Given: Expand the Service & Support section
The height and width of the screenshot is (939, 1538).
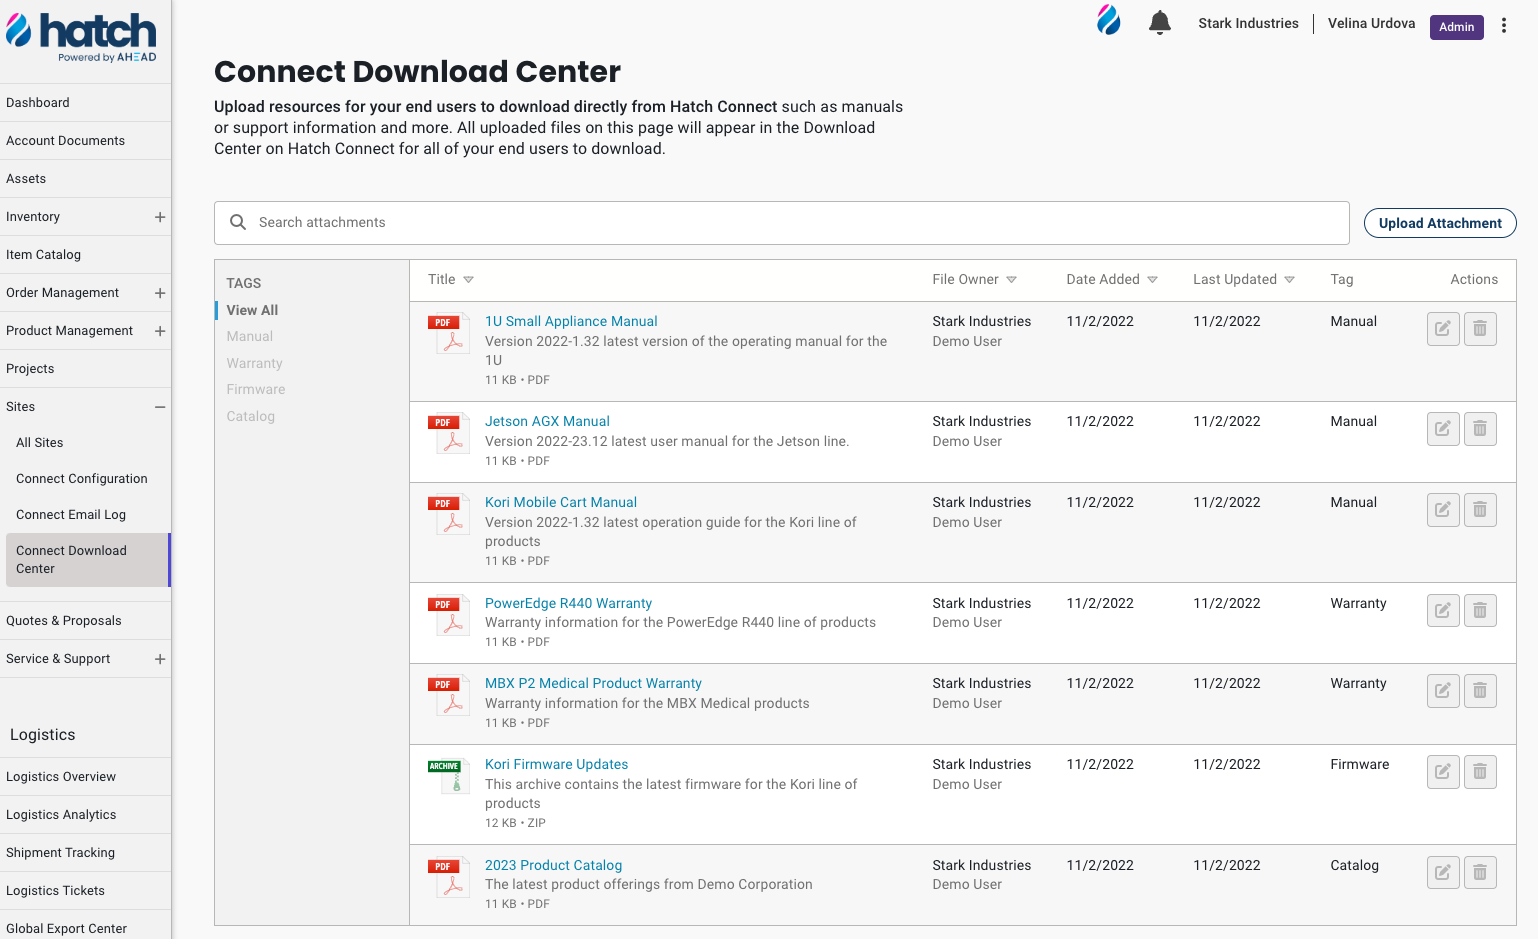Looking at the screenshot, I should pyautogui.click(x=160, y=659).
